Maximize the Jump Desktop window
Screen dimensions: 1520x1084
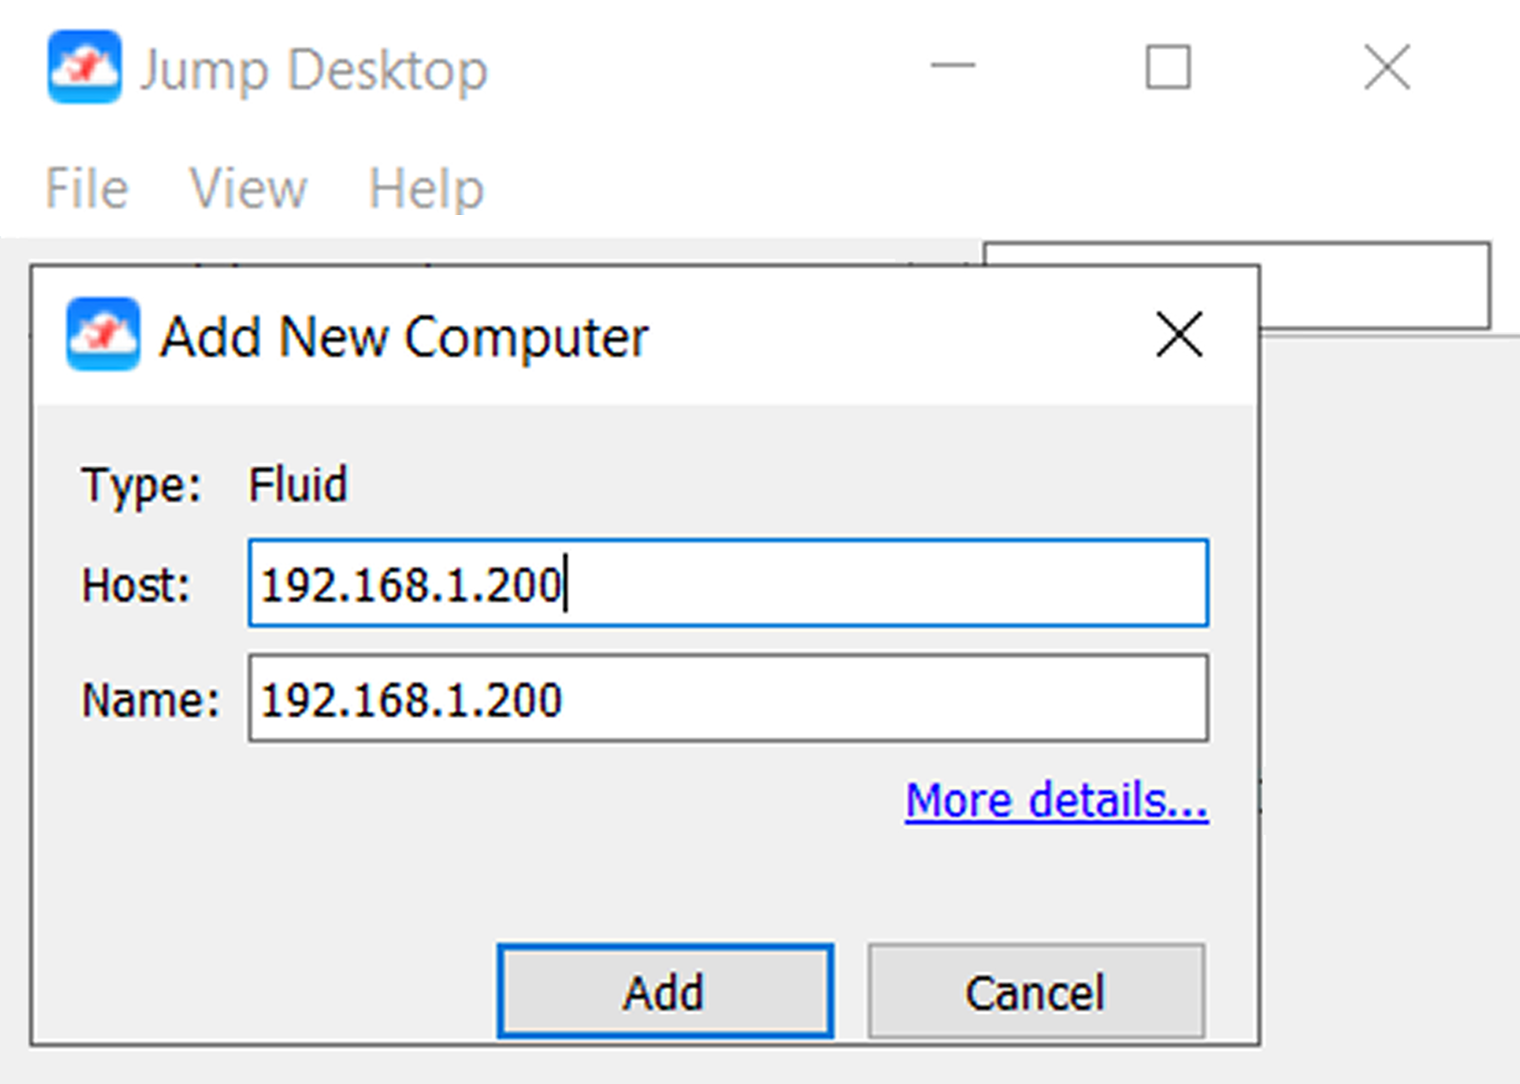tap(1168, 67)
